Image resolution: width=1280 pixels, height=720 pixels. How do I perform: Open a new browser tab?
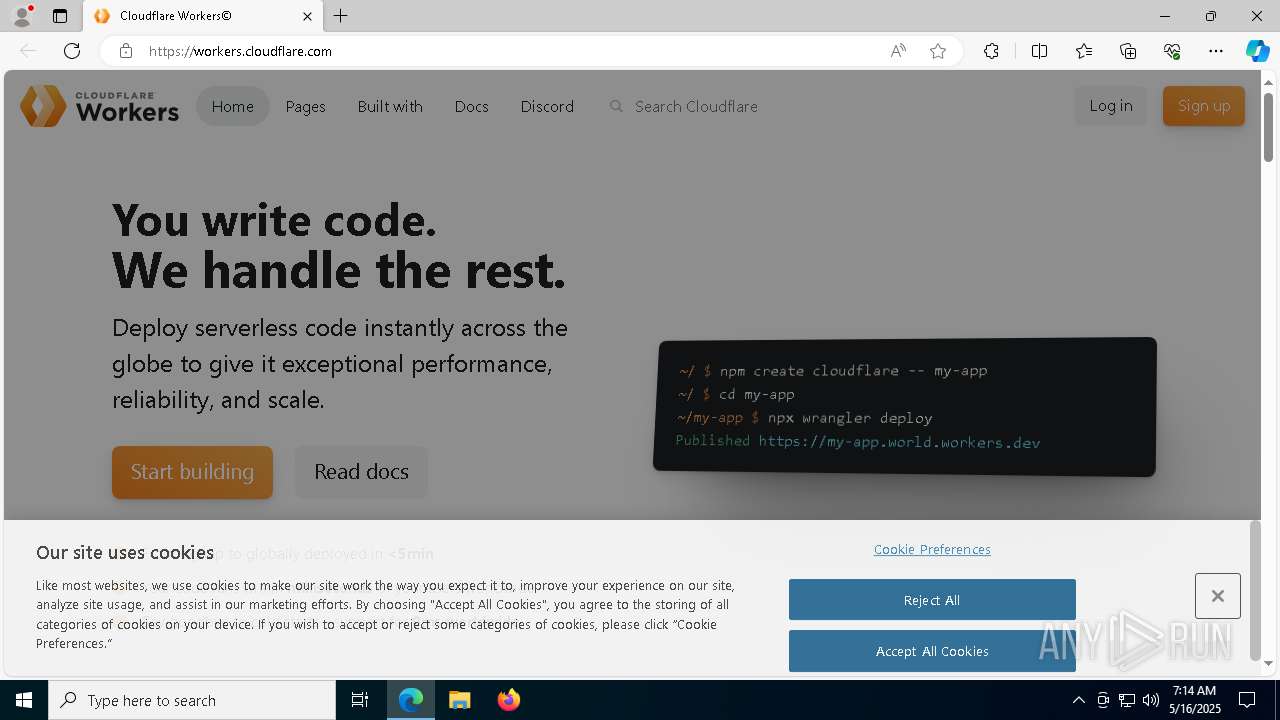click(x=341, y=16)
